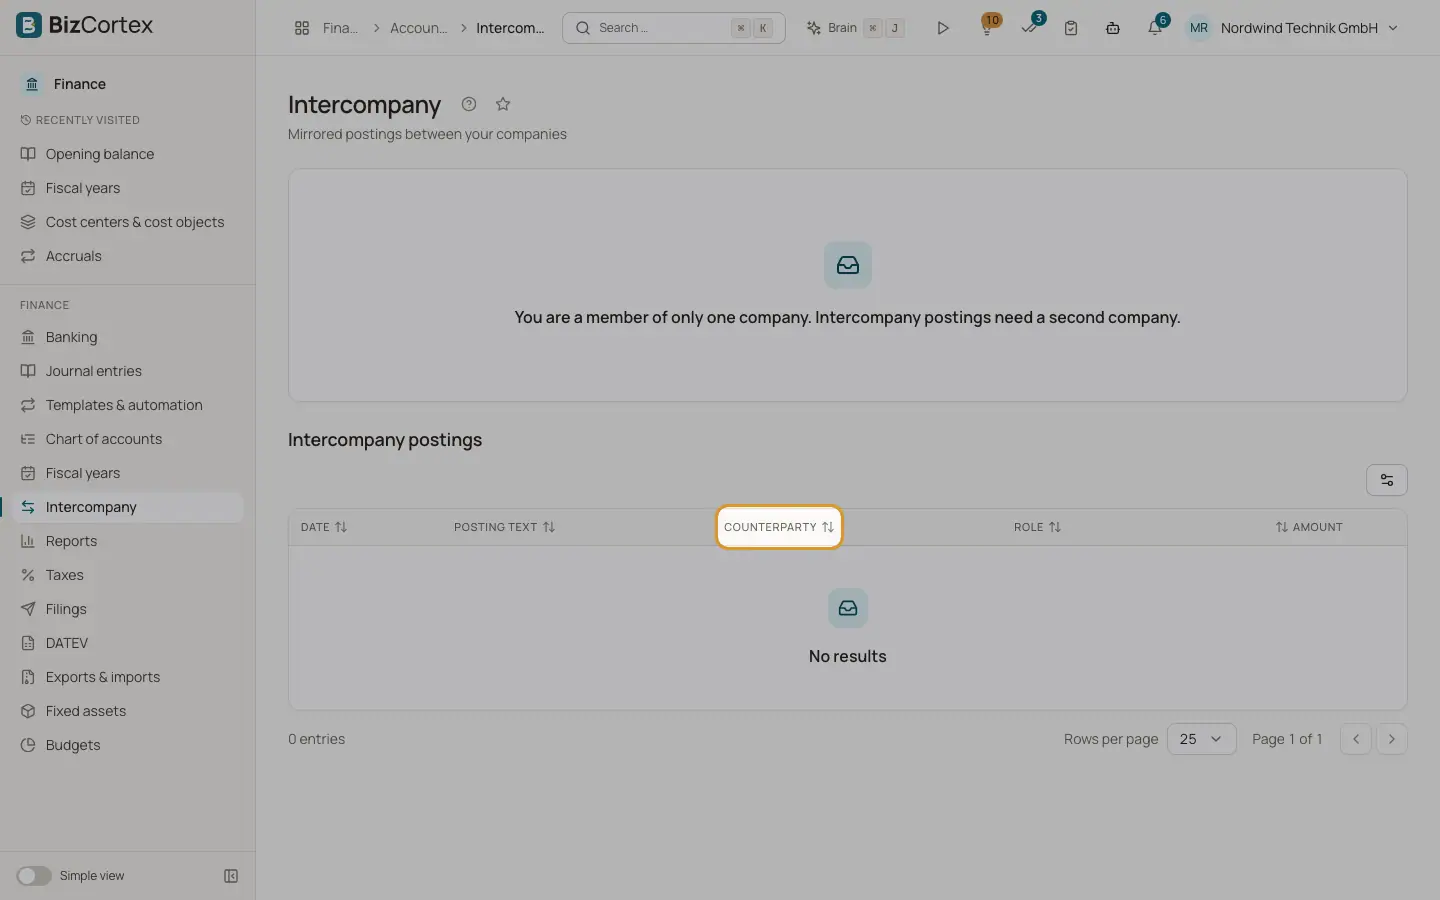Open Taxes in the sidebar

tap(128, 575)
